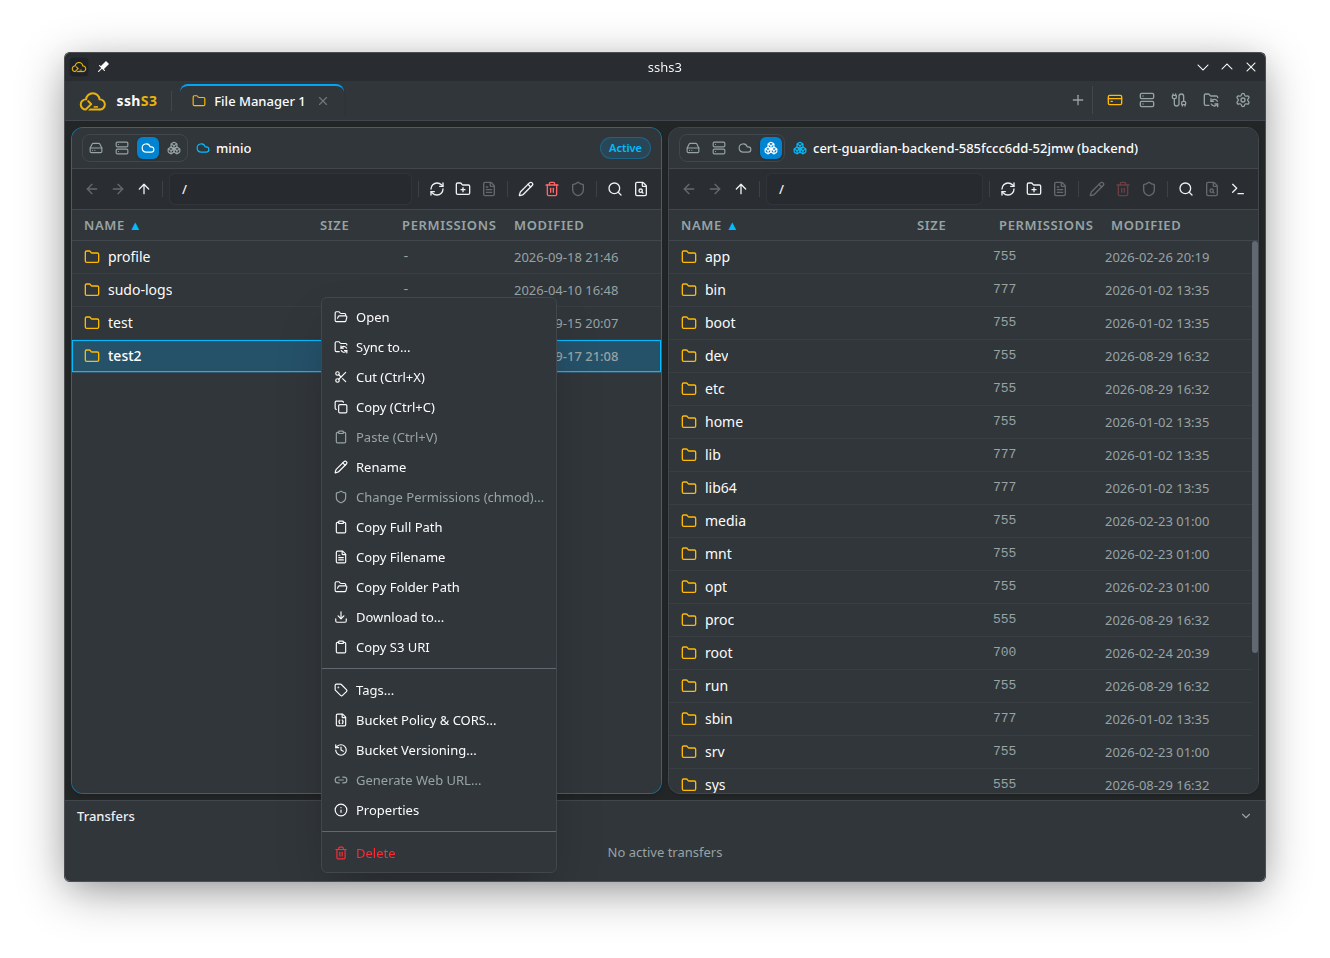Open the file manager view icon in top bar

(1115, 100)
